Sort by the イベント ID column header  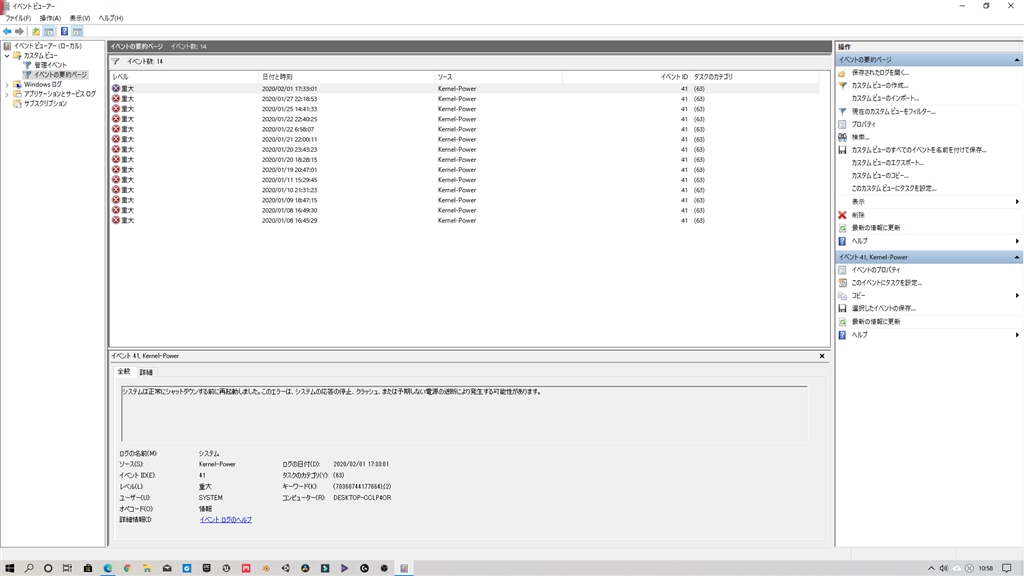[626, 77]
